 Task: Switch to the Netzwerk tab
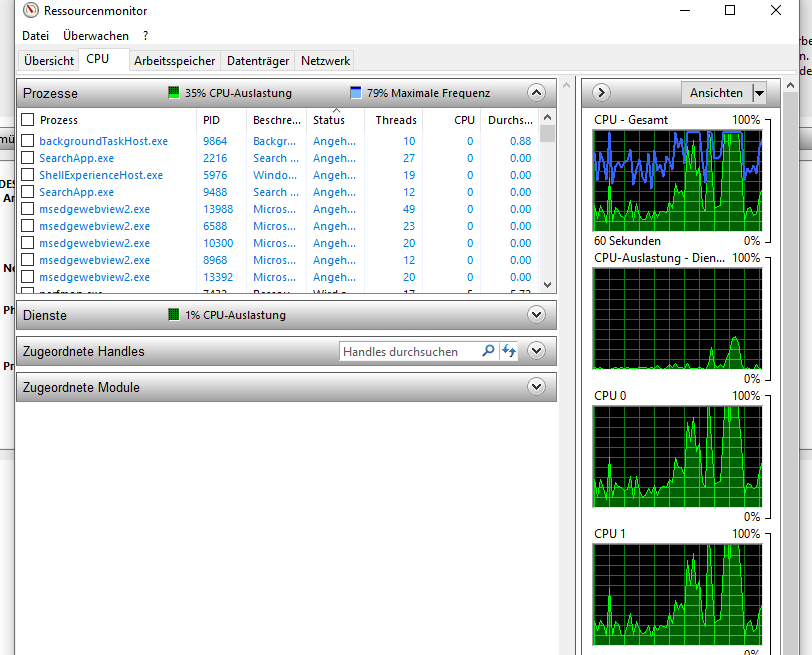[325, 61]
